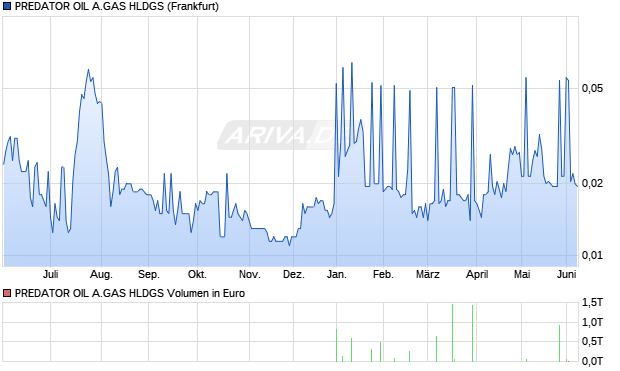Click the 1,5T volume axis value
Image resolution: width=620 pixels, height=371 pixels.
click(592, 303)
